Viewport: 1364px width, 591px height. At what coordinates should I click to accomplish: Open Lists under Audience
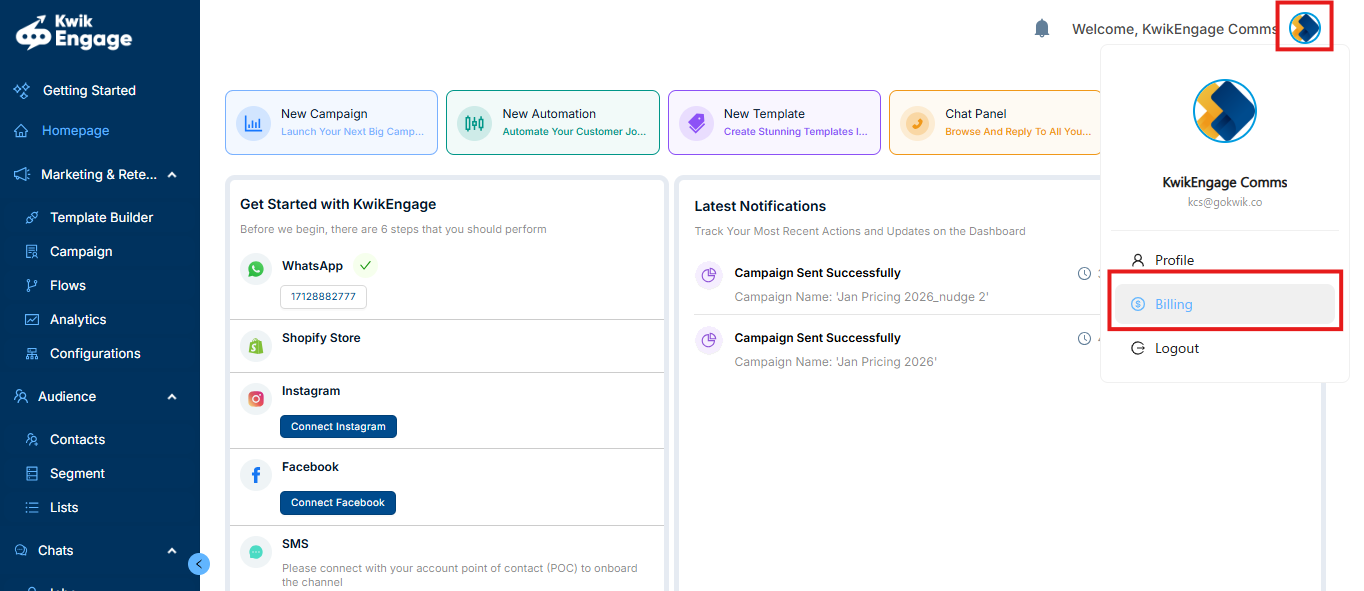coord(64,508)
